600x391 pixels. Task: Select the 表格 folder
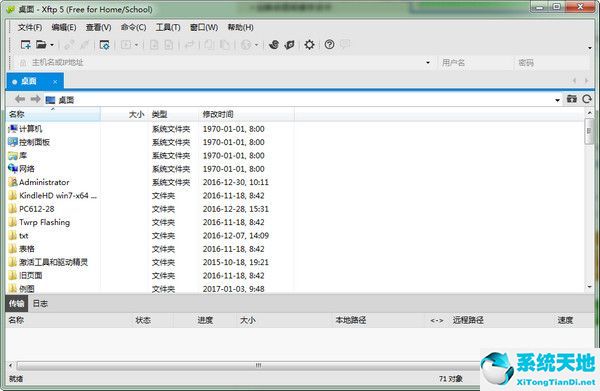(x=21, y=249)
